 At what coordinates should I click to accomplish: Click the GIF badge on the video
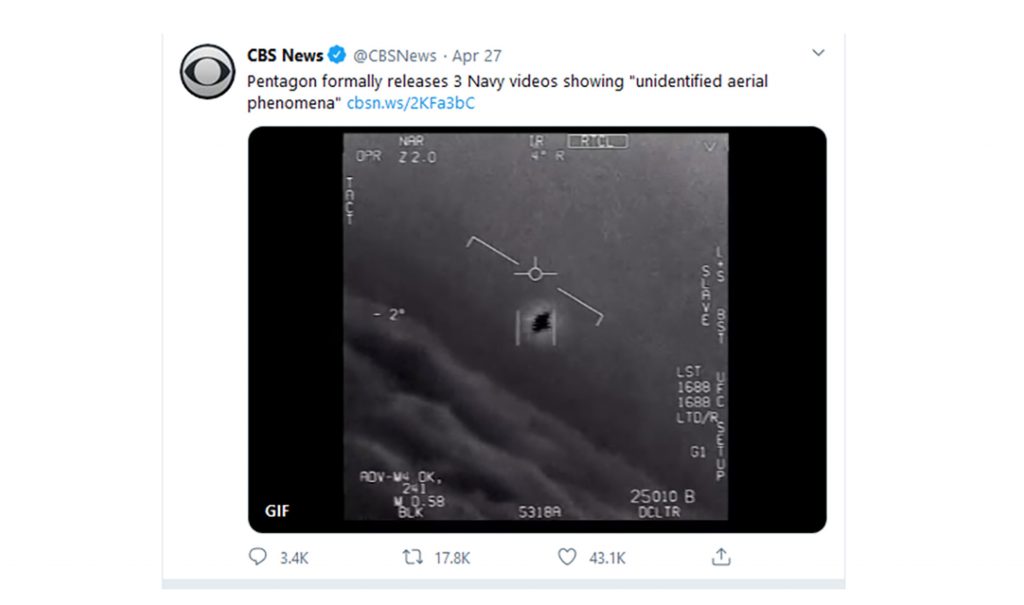[x=276, y=510]
